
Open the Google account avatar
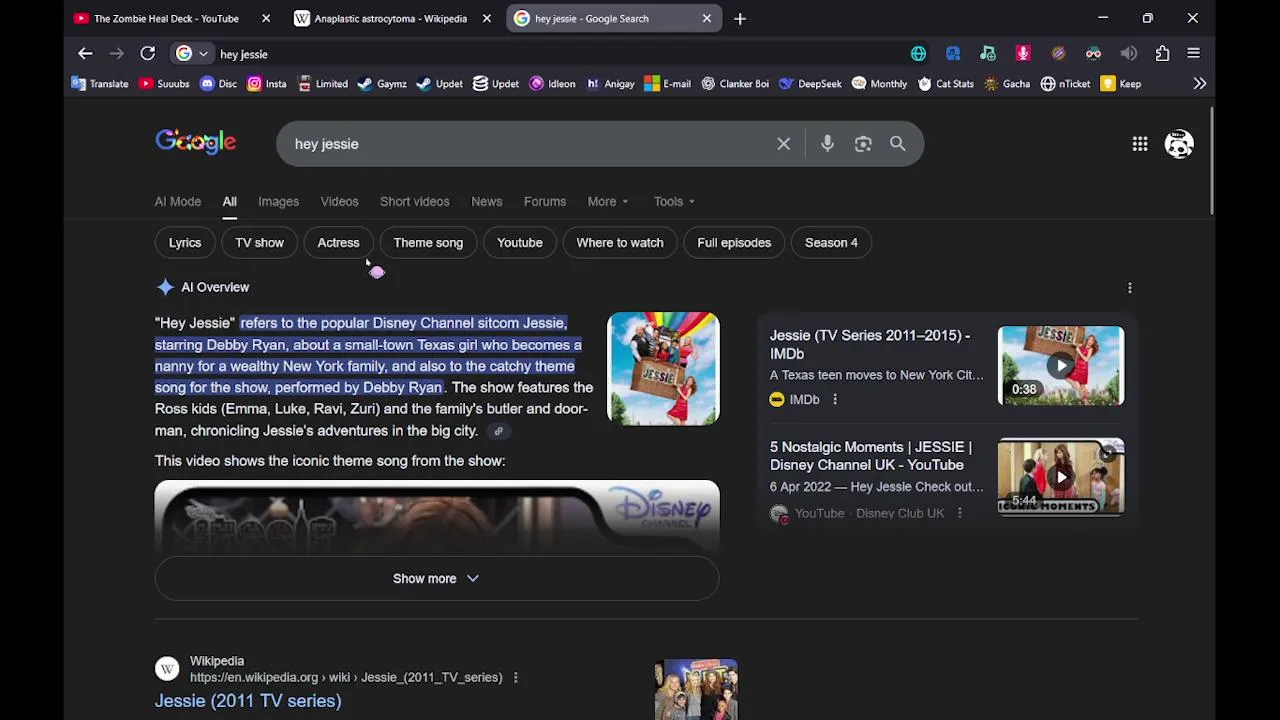(1179, 144)
